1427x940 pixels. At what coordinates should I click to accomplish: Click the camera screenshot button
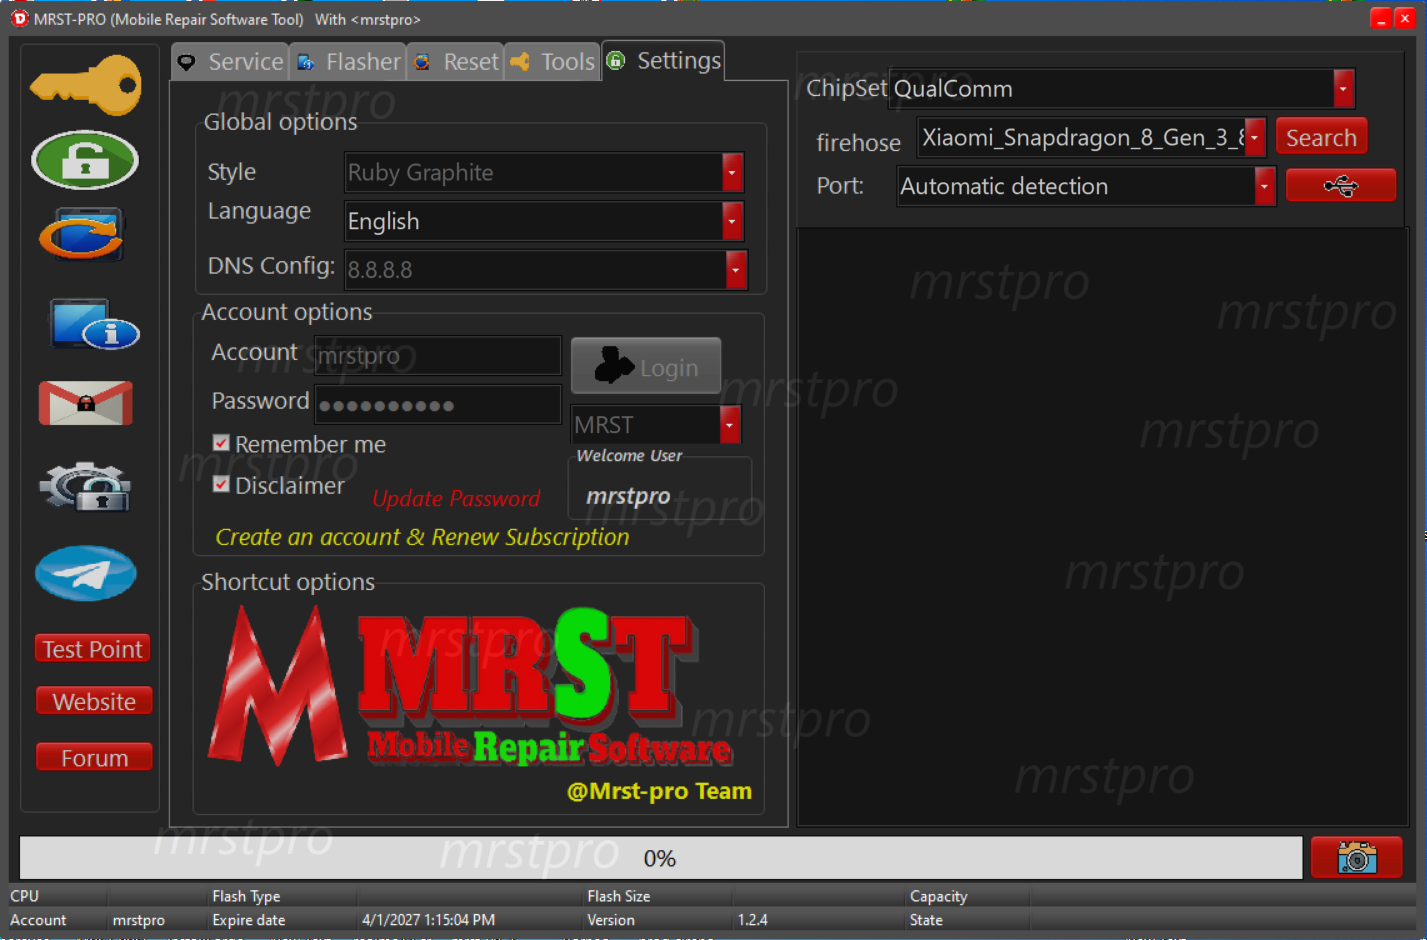point(1357,857)
